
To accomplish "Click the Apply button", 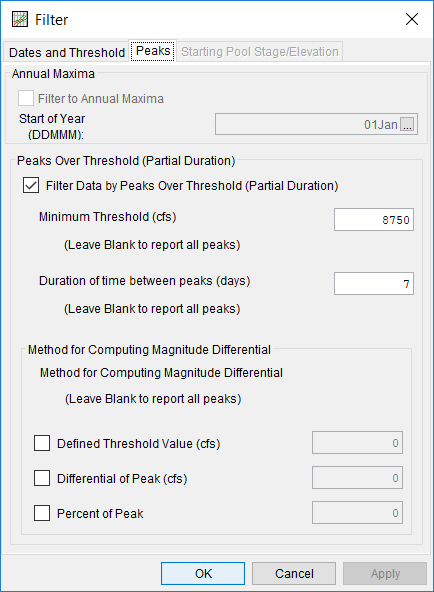I will (x=385, y=574).
